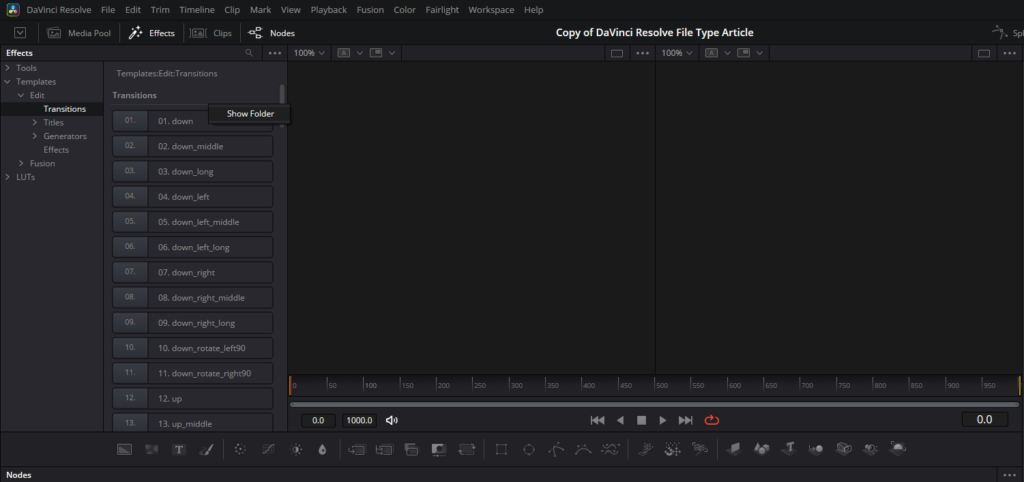Add a Color Curves node
The width and height of the screenshot is (1024, 482).
[268, 449]
